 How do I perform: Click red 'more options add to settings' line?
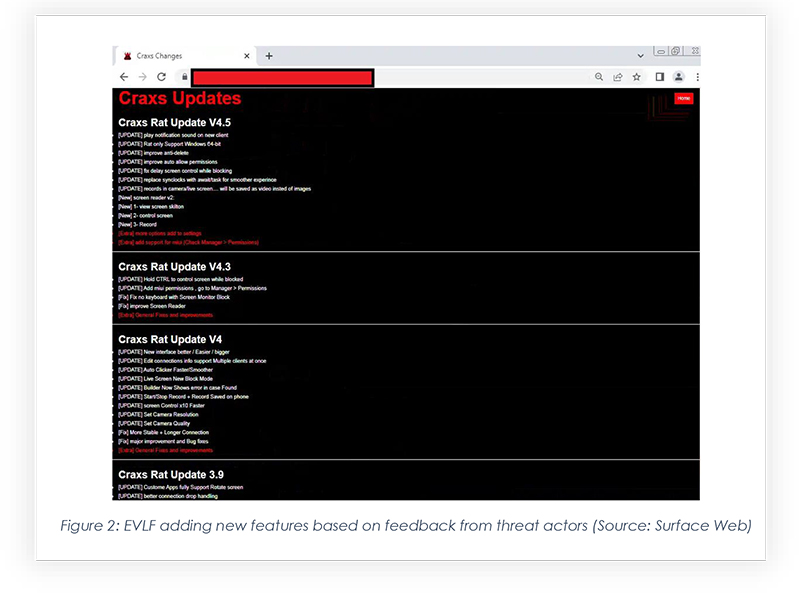point(160,233)
